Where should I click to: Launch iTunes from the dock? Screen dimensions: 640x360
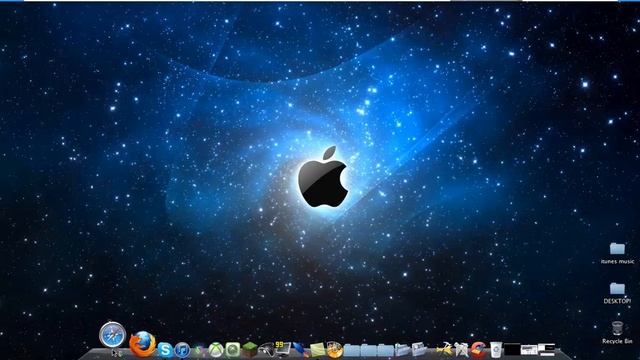pyautogui.click(x=182, y=350)
